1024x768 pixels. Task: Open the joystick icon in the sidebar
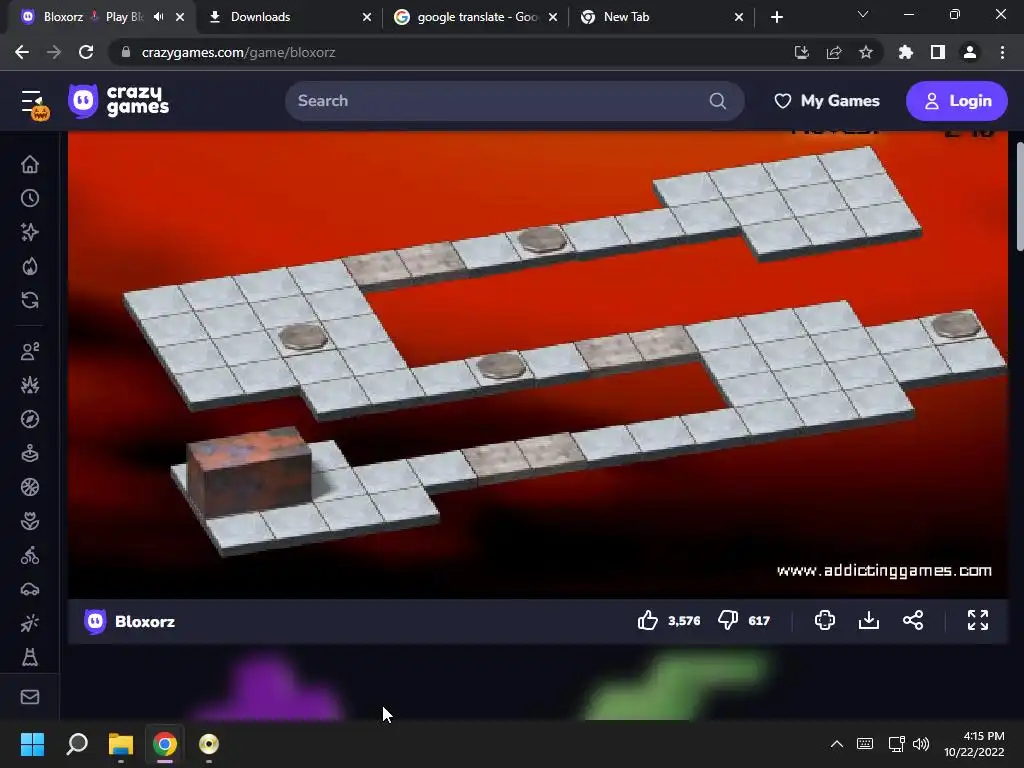(30, 453)
